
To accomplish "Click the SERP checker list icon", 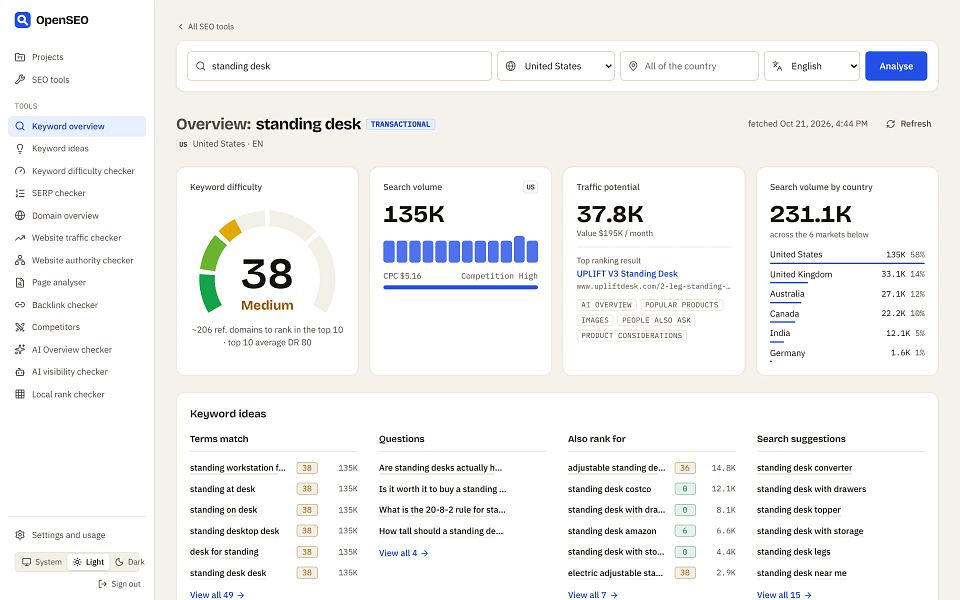I will [20, 193].
